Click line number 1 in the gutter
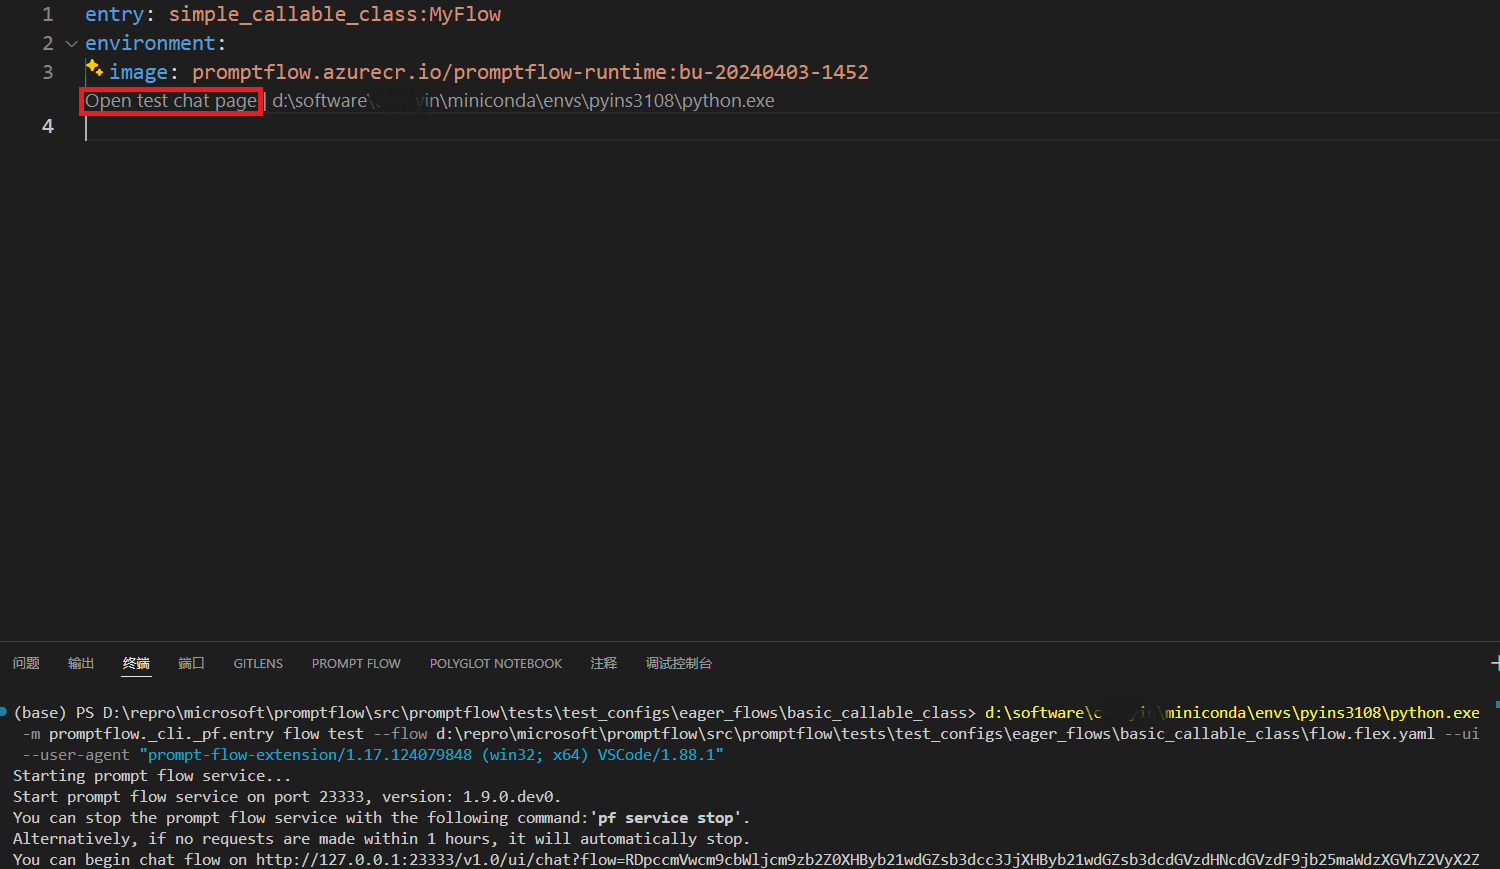Image resolution: width=1500 pixels, height=869 pixels. (47, 15)
